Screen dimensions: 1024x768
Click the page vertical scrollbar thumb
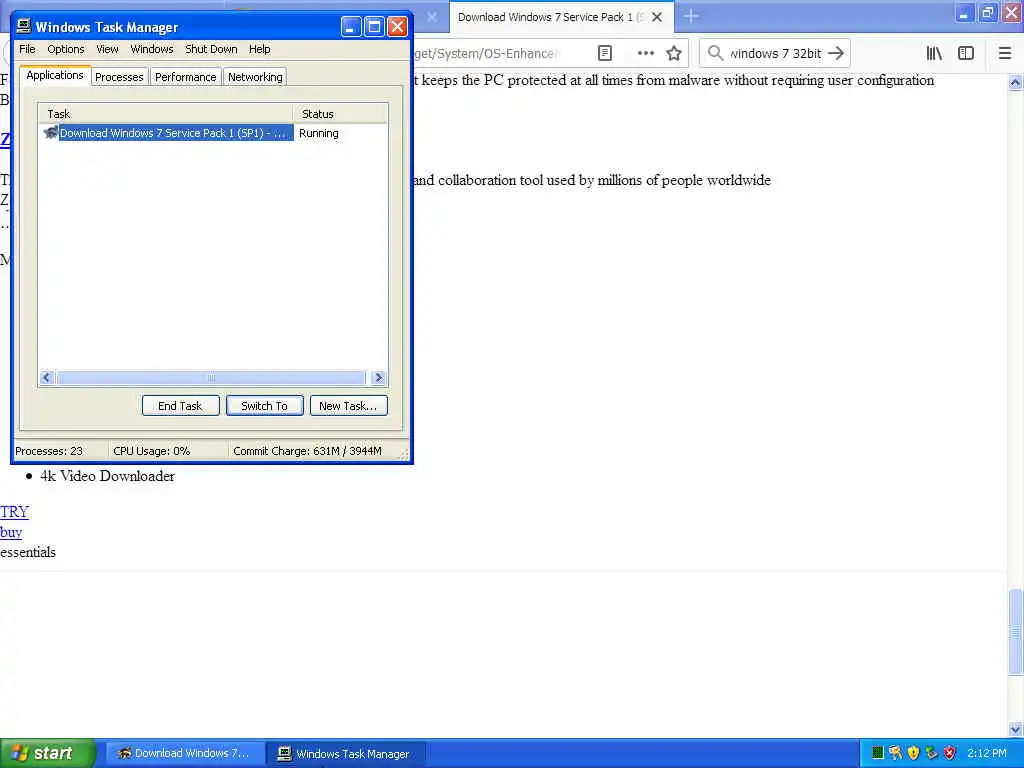pos(1015,632)
